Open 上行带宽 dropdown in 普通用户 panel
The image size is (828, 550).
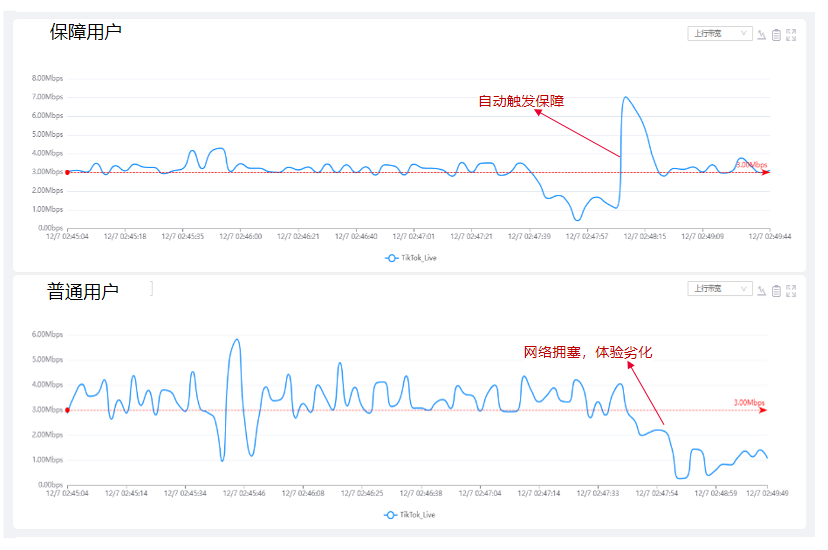pyautogui.click(x=719, y=289)
